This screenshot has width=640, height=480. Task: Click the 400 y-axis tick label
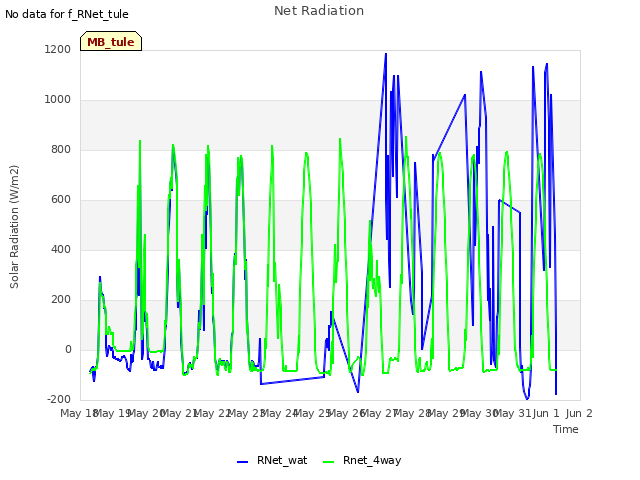point(61,249)
